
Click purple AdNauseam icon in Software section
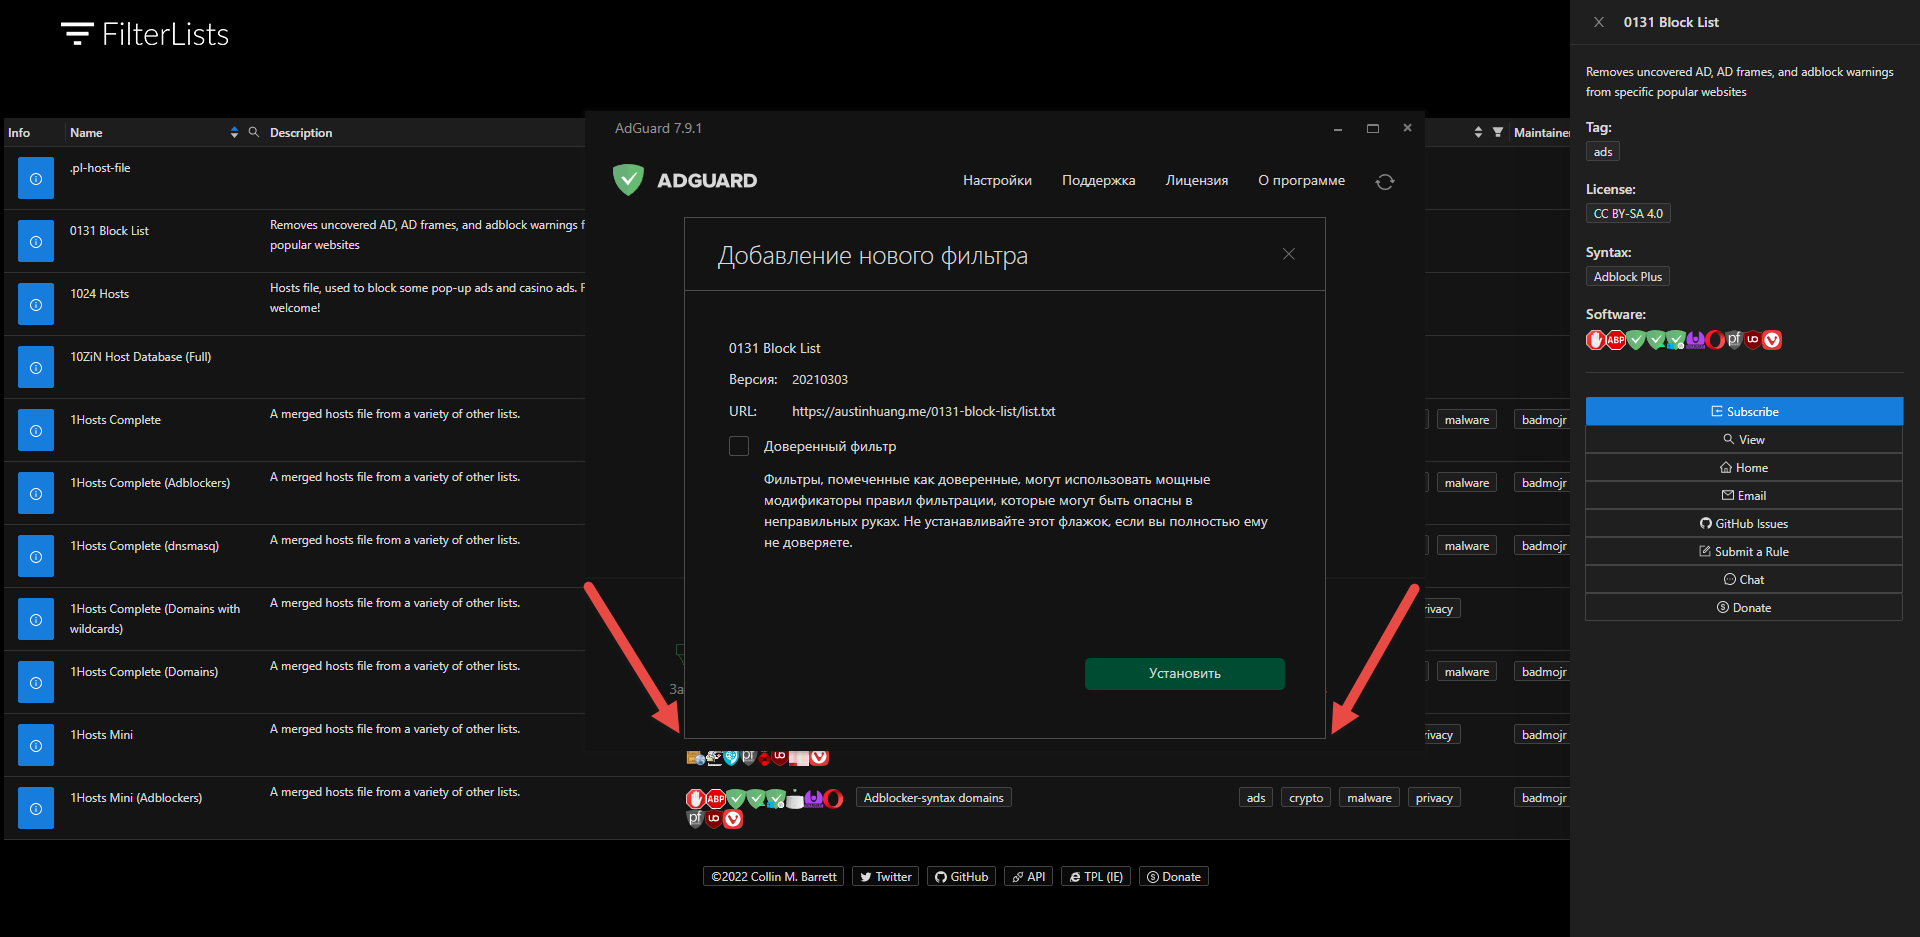pos(1695,340)
